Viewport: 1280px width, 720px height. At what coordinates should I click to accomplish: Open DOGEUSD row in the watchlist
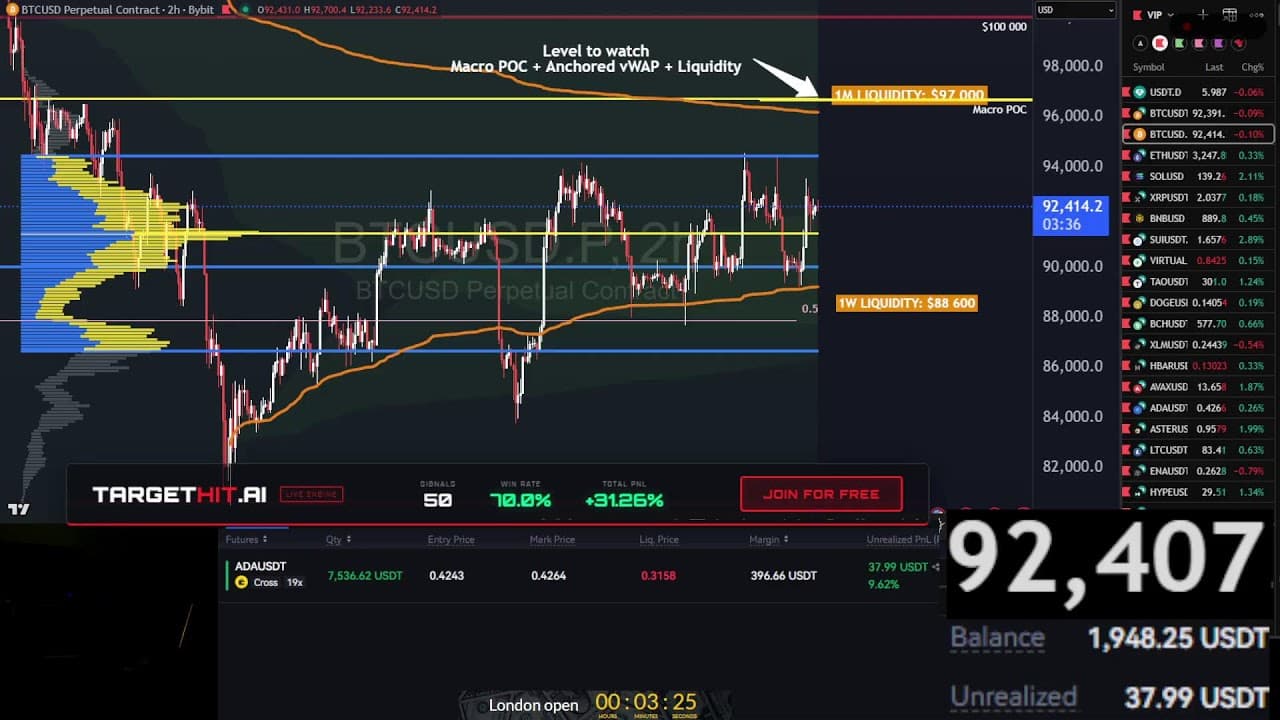[x=1199, y=303]
